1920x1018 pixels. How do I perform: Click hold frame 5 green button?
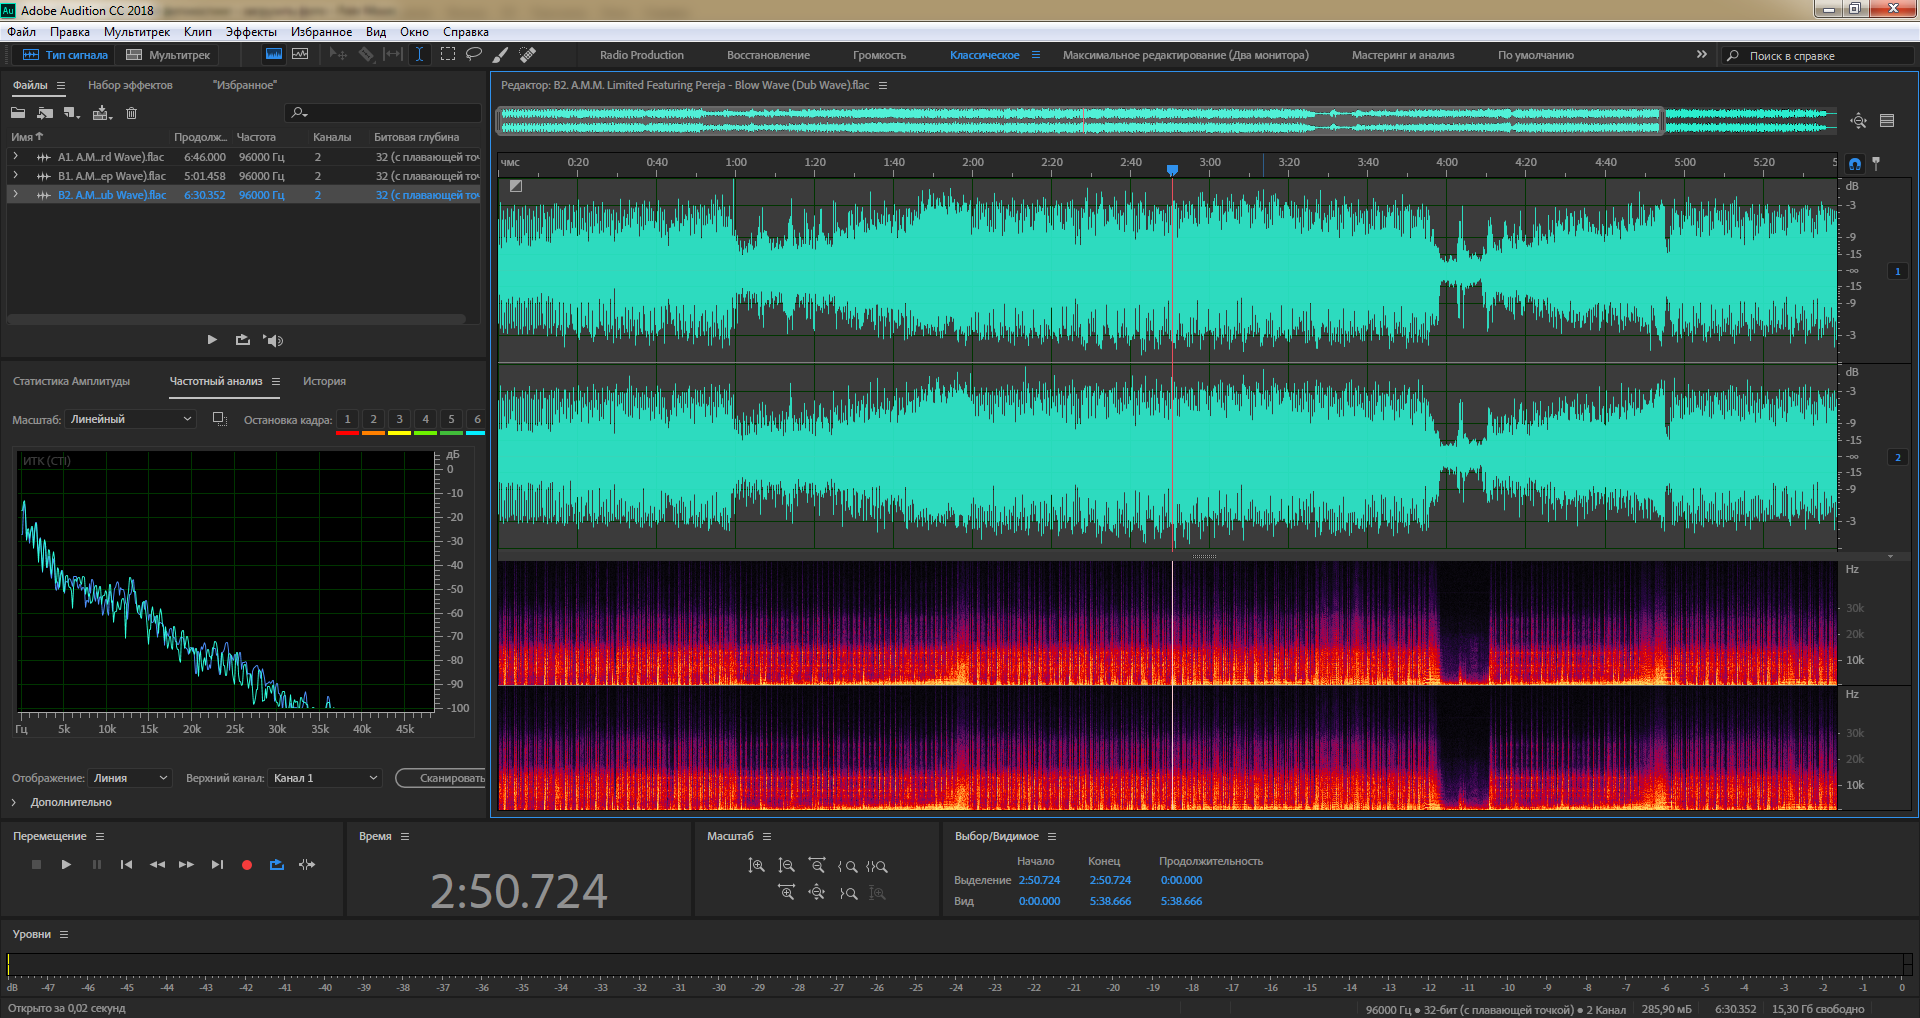tap(451, 422)
